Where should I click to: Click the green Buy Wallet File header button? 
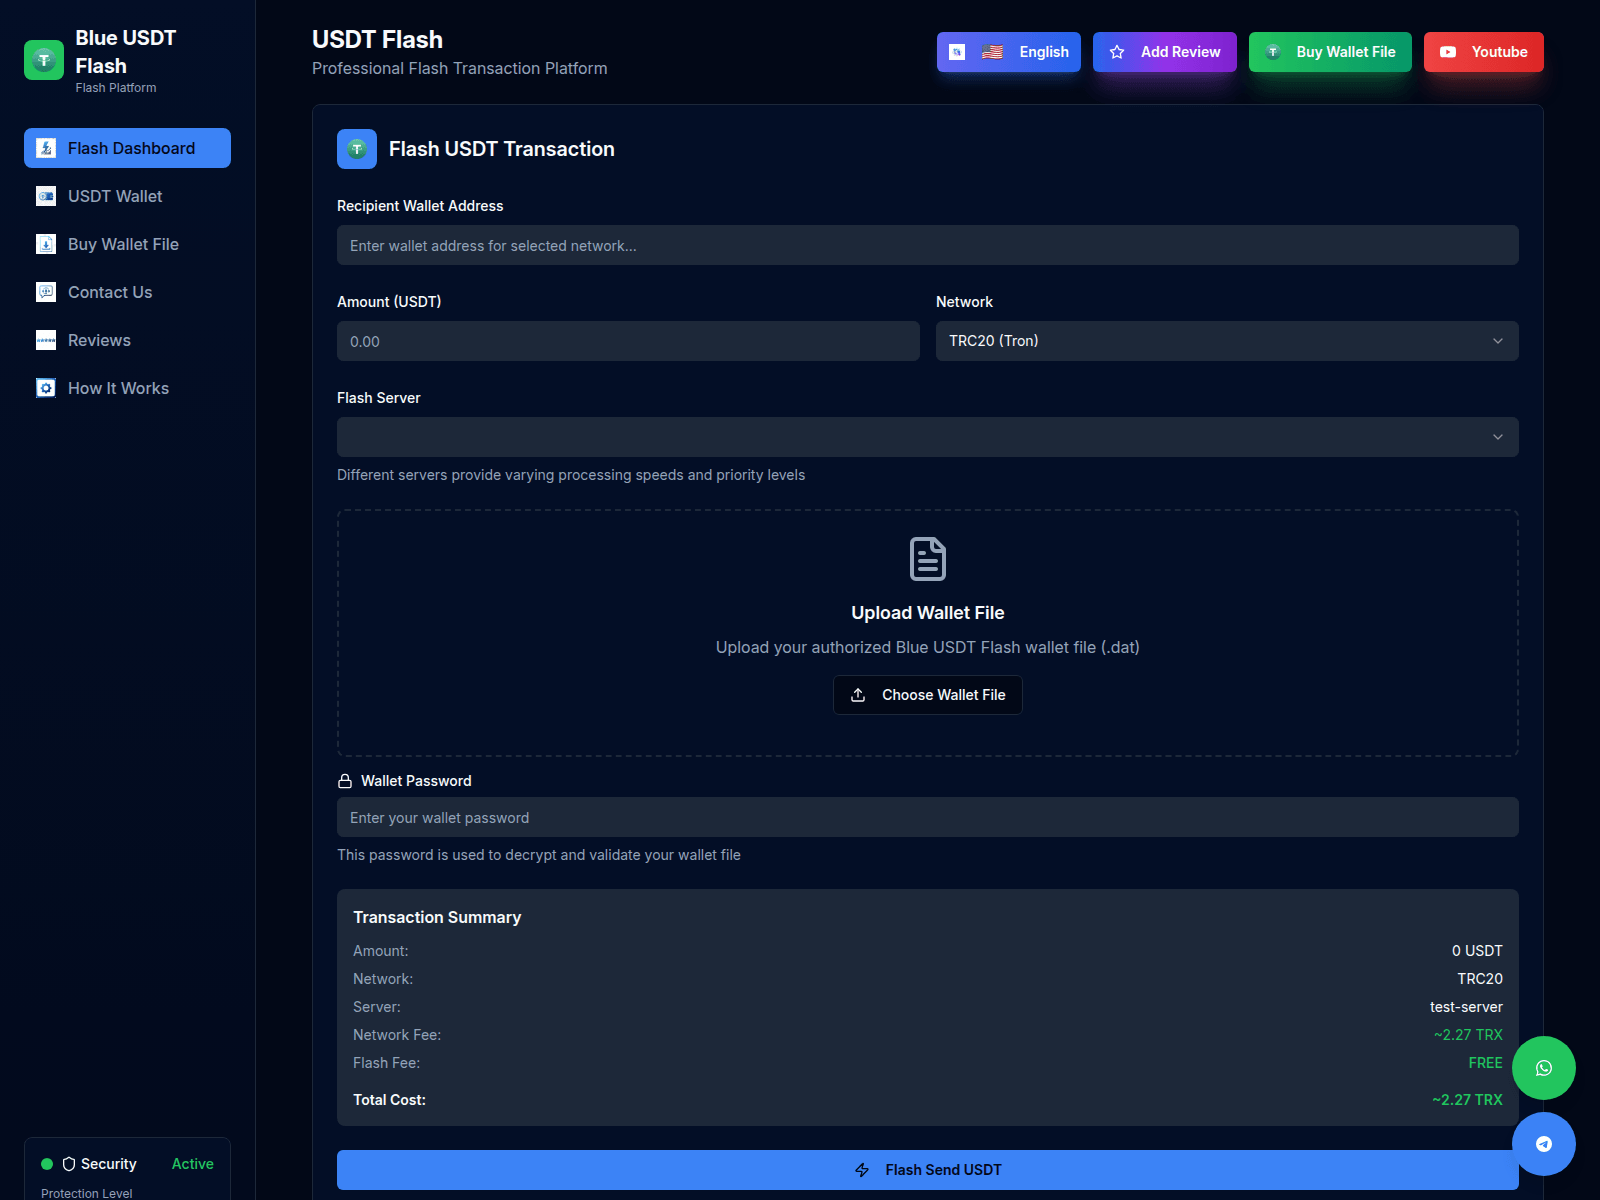click(1330, 52)
